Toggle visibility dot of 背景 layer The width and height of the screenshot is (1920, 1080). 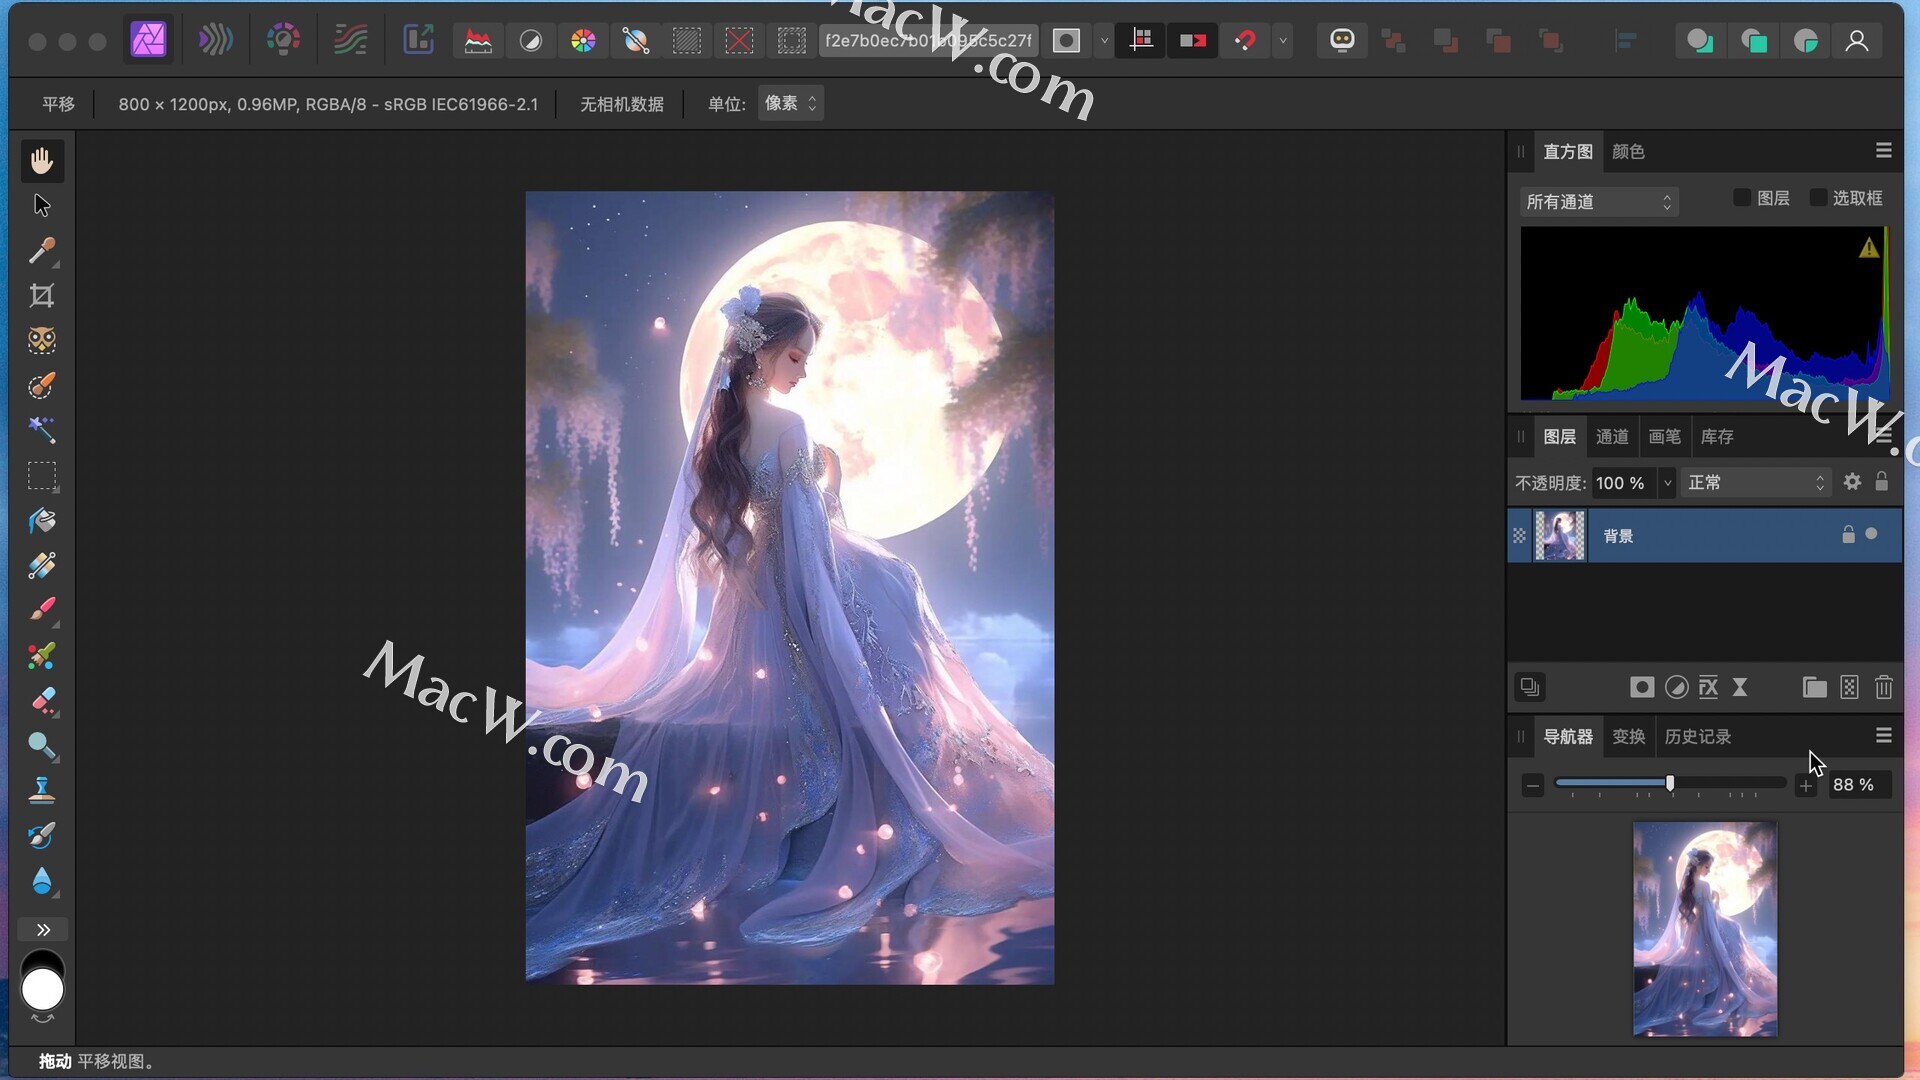(x=1871, y=534)
